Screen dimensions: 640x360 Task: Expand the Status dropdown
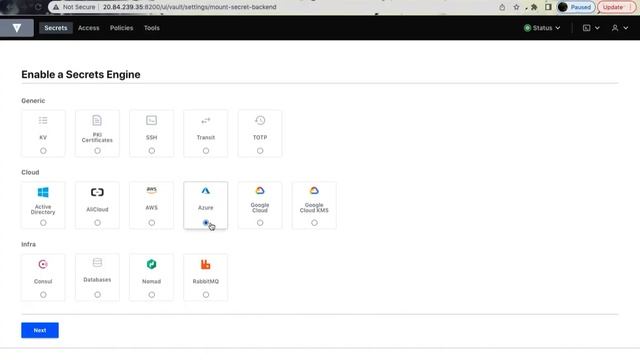point(542,28)
